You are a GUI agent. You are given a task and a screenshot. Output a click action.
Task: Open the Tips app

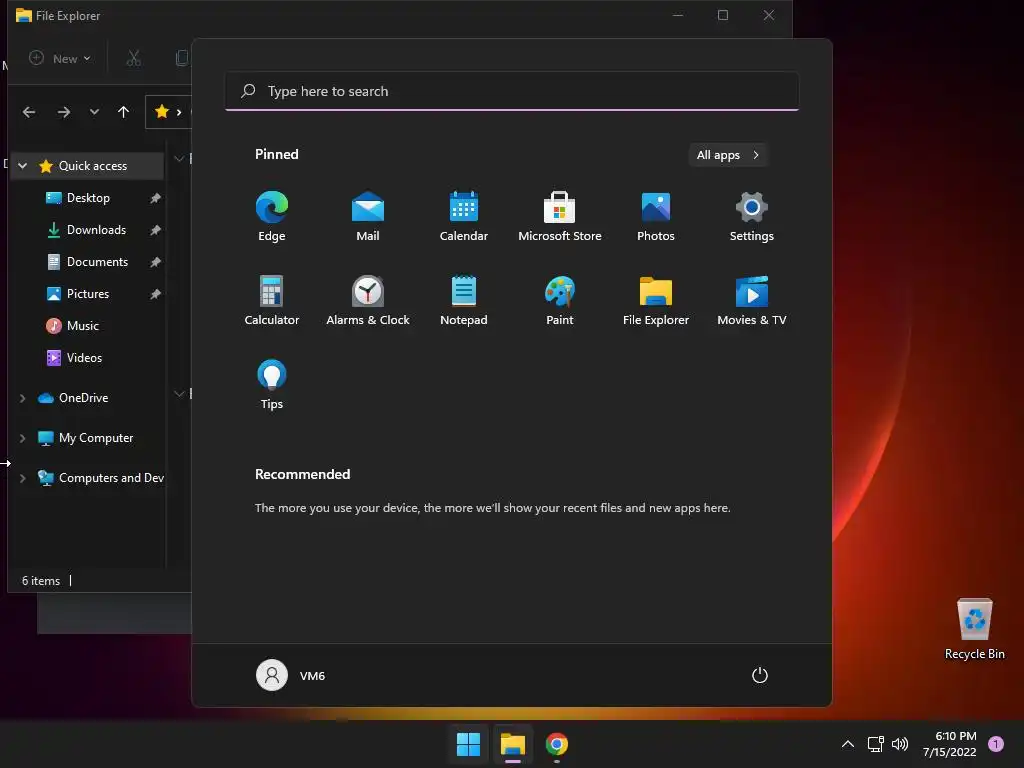coord(272,385)
